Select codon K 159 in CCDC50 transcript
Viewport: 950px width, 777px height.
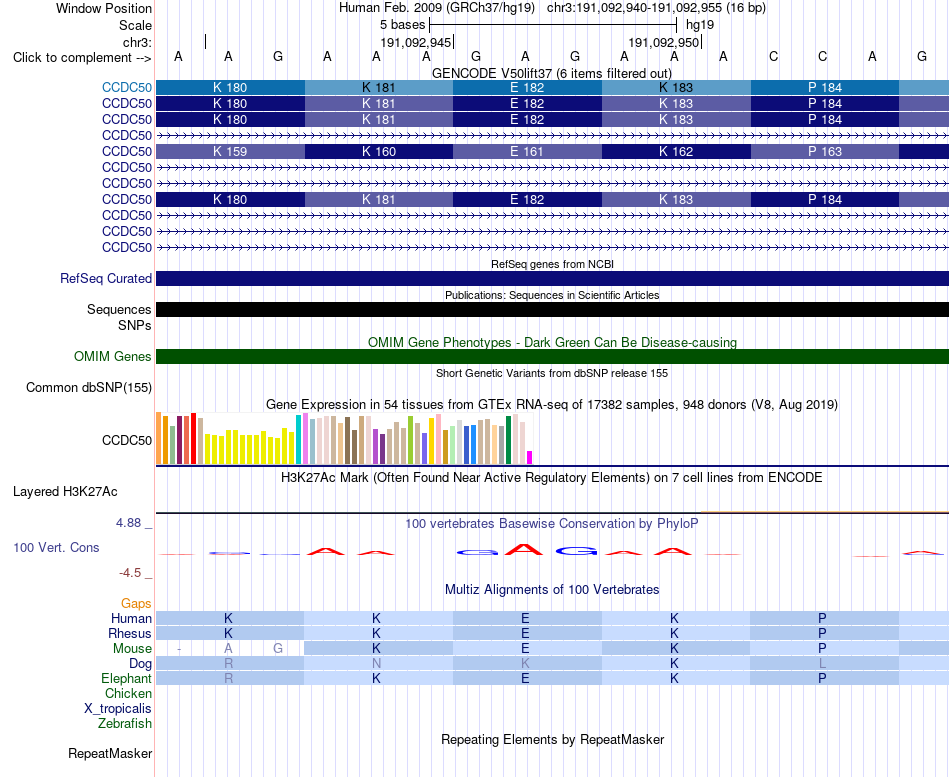pos(230,152)
